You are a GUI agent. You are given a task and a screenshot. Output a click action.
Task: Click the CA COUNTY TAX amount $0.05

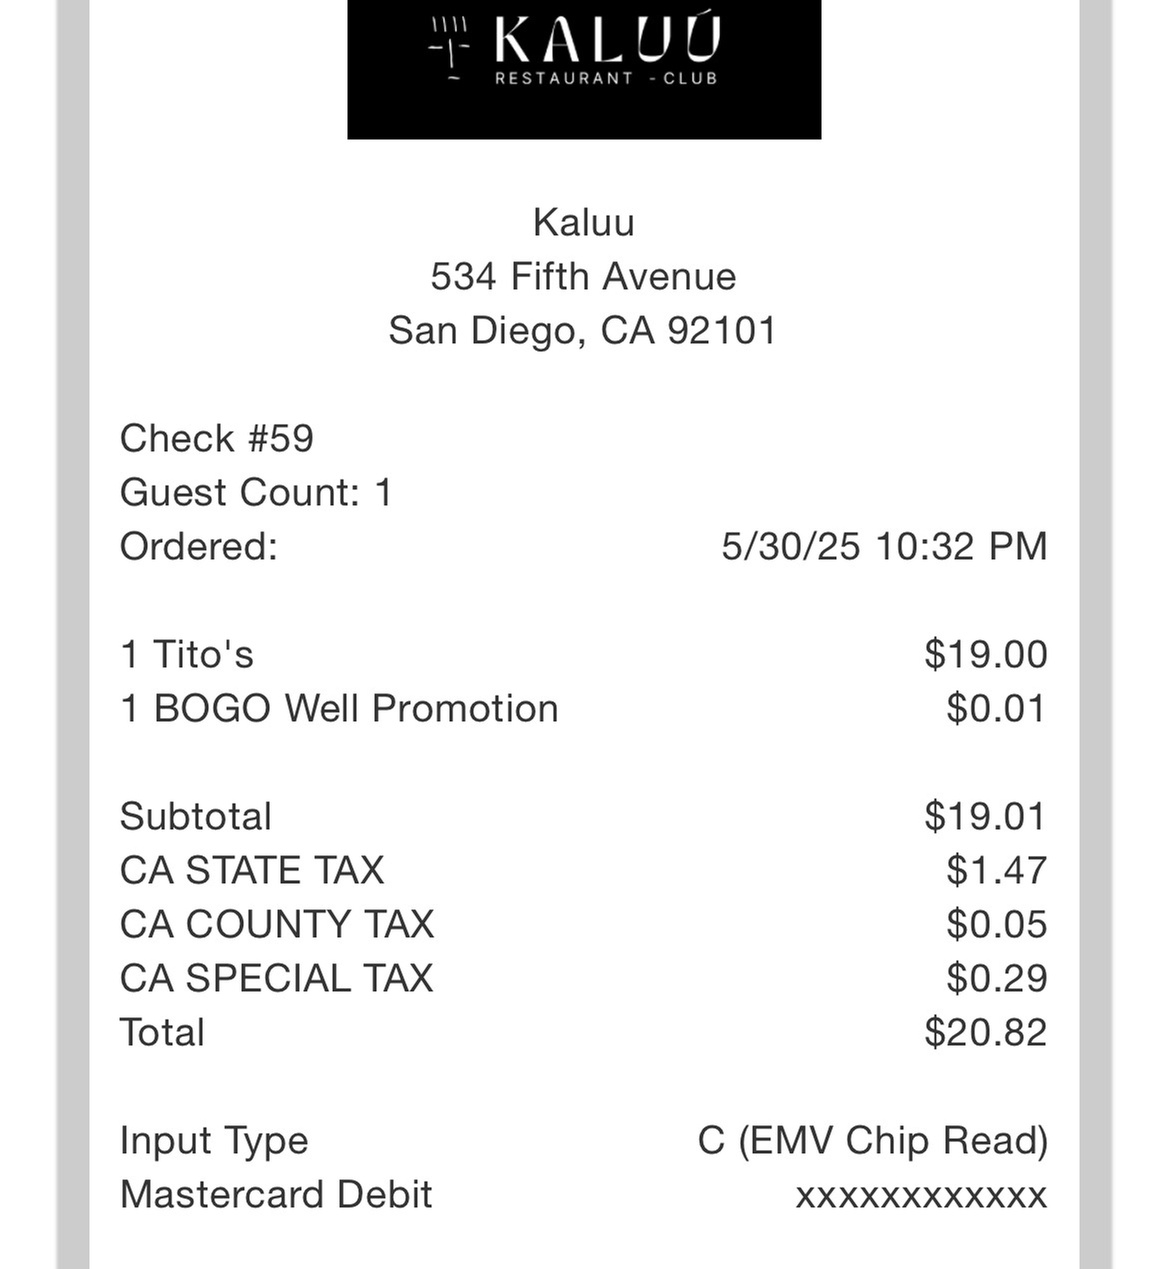click(x=996, y=924)
